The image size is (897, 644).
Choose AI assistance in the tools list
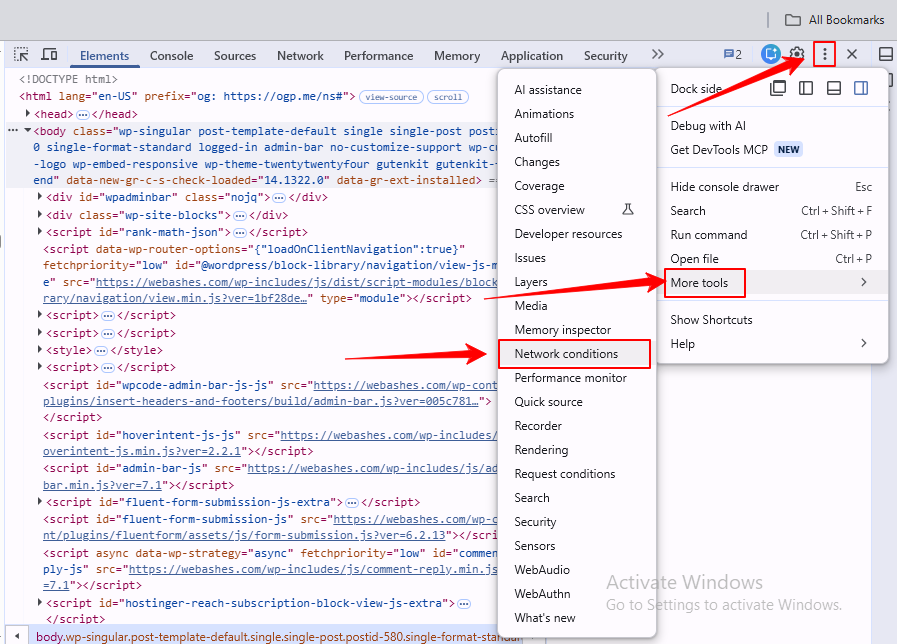(x=577, y=90)
